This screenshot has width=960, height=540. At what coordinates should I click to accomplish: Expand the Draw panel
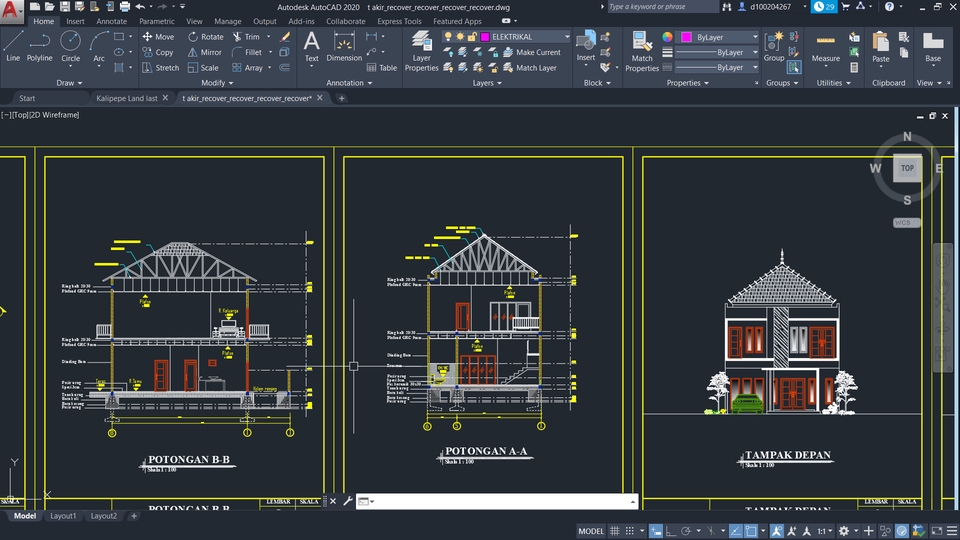pos(69,83)
